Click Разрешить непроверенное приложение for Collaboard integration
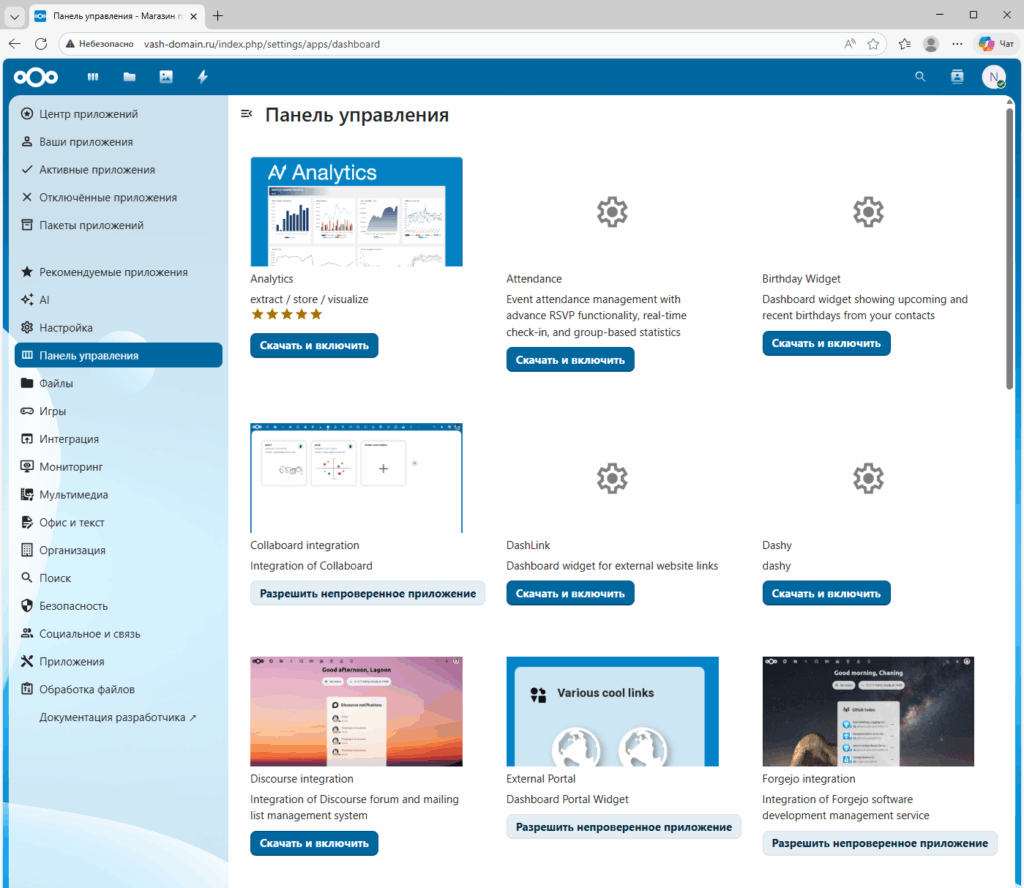 pyautogui.click(x=367, y=592)
